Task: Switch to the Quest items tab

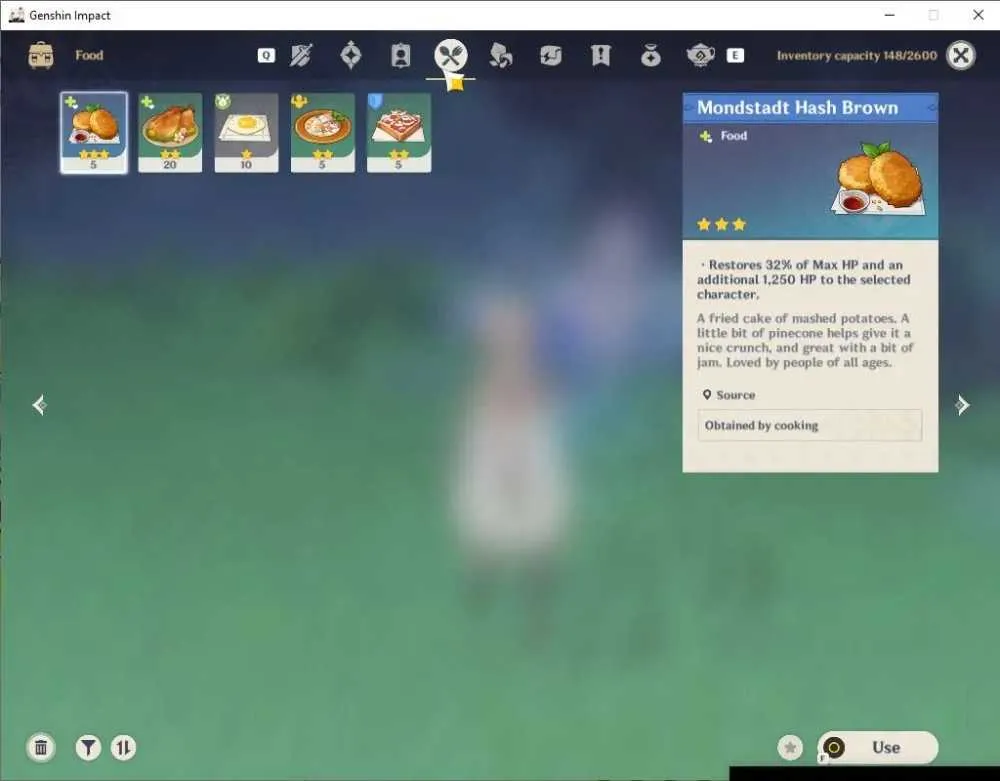Action: click(601, 55)
